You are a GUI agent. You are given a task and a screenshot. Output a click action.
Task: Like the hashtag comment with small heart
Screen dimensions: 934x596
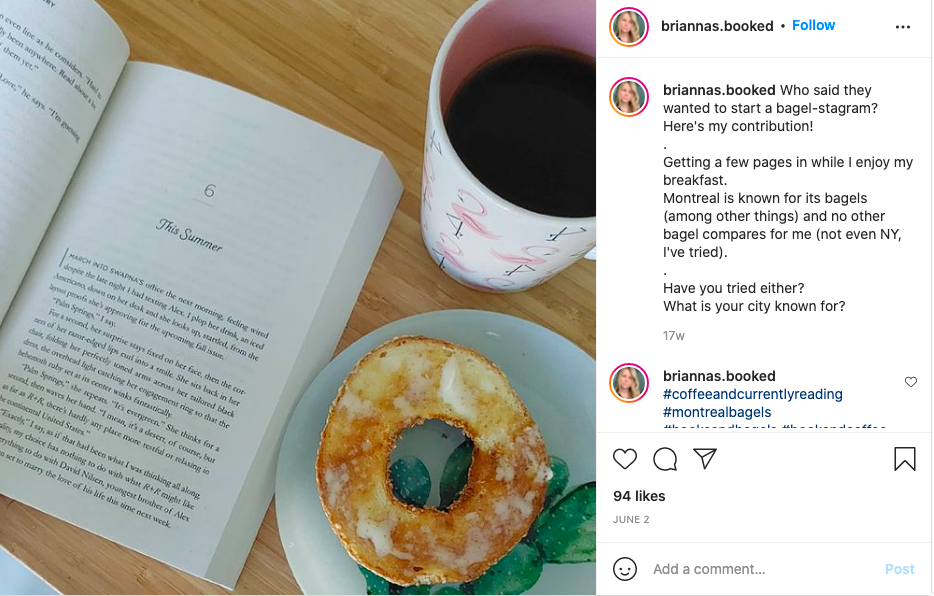click(x=911, y=382)
